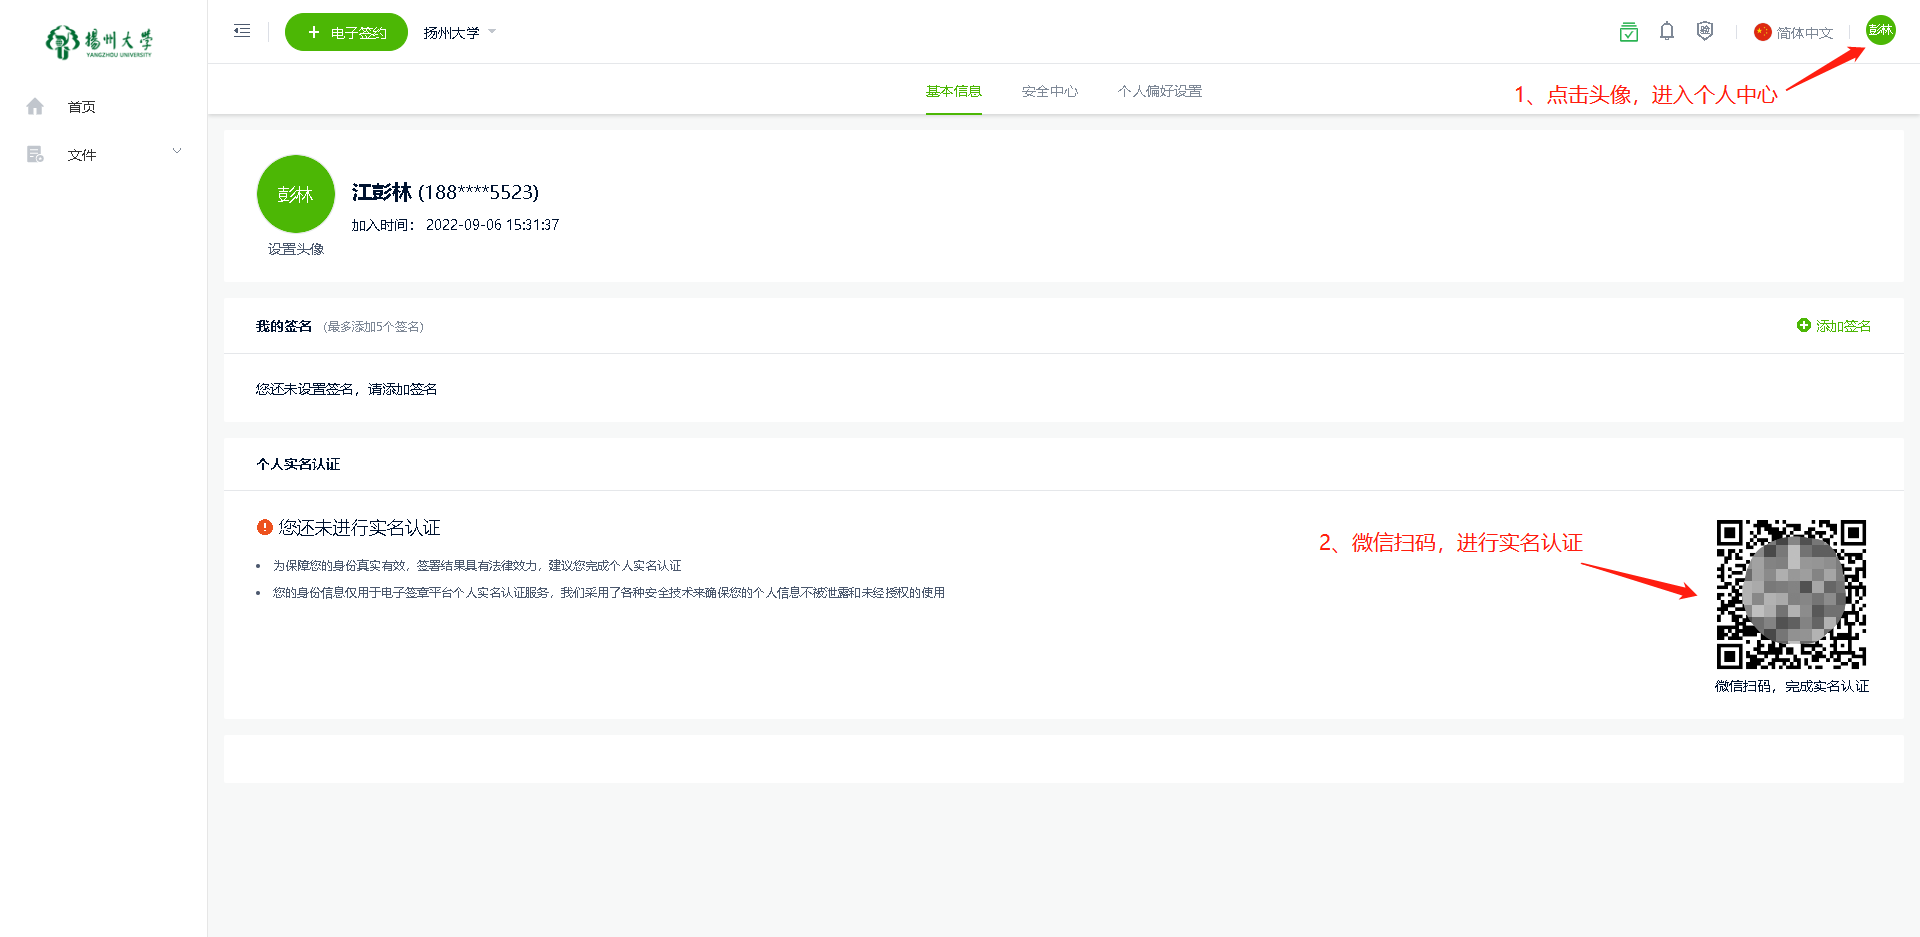Image resolution: width=1920 pixels, height=937 pixels.
Task: Click the large green 彭林 profile avatar
Action: [x=295, y=194]
